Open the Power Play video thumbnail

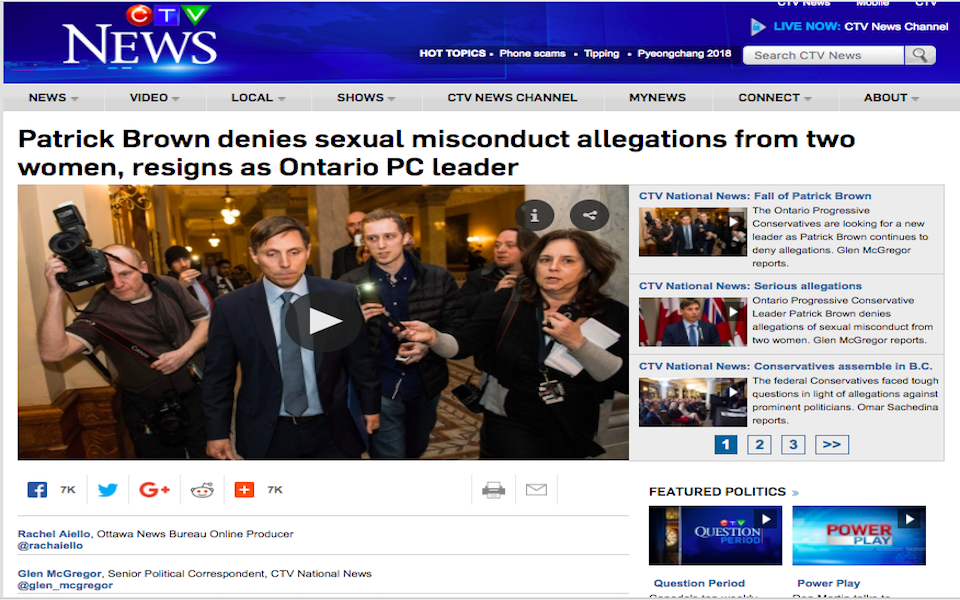(x=859, y=535)
